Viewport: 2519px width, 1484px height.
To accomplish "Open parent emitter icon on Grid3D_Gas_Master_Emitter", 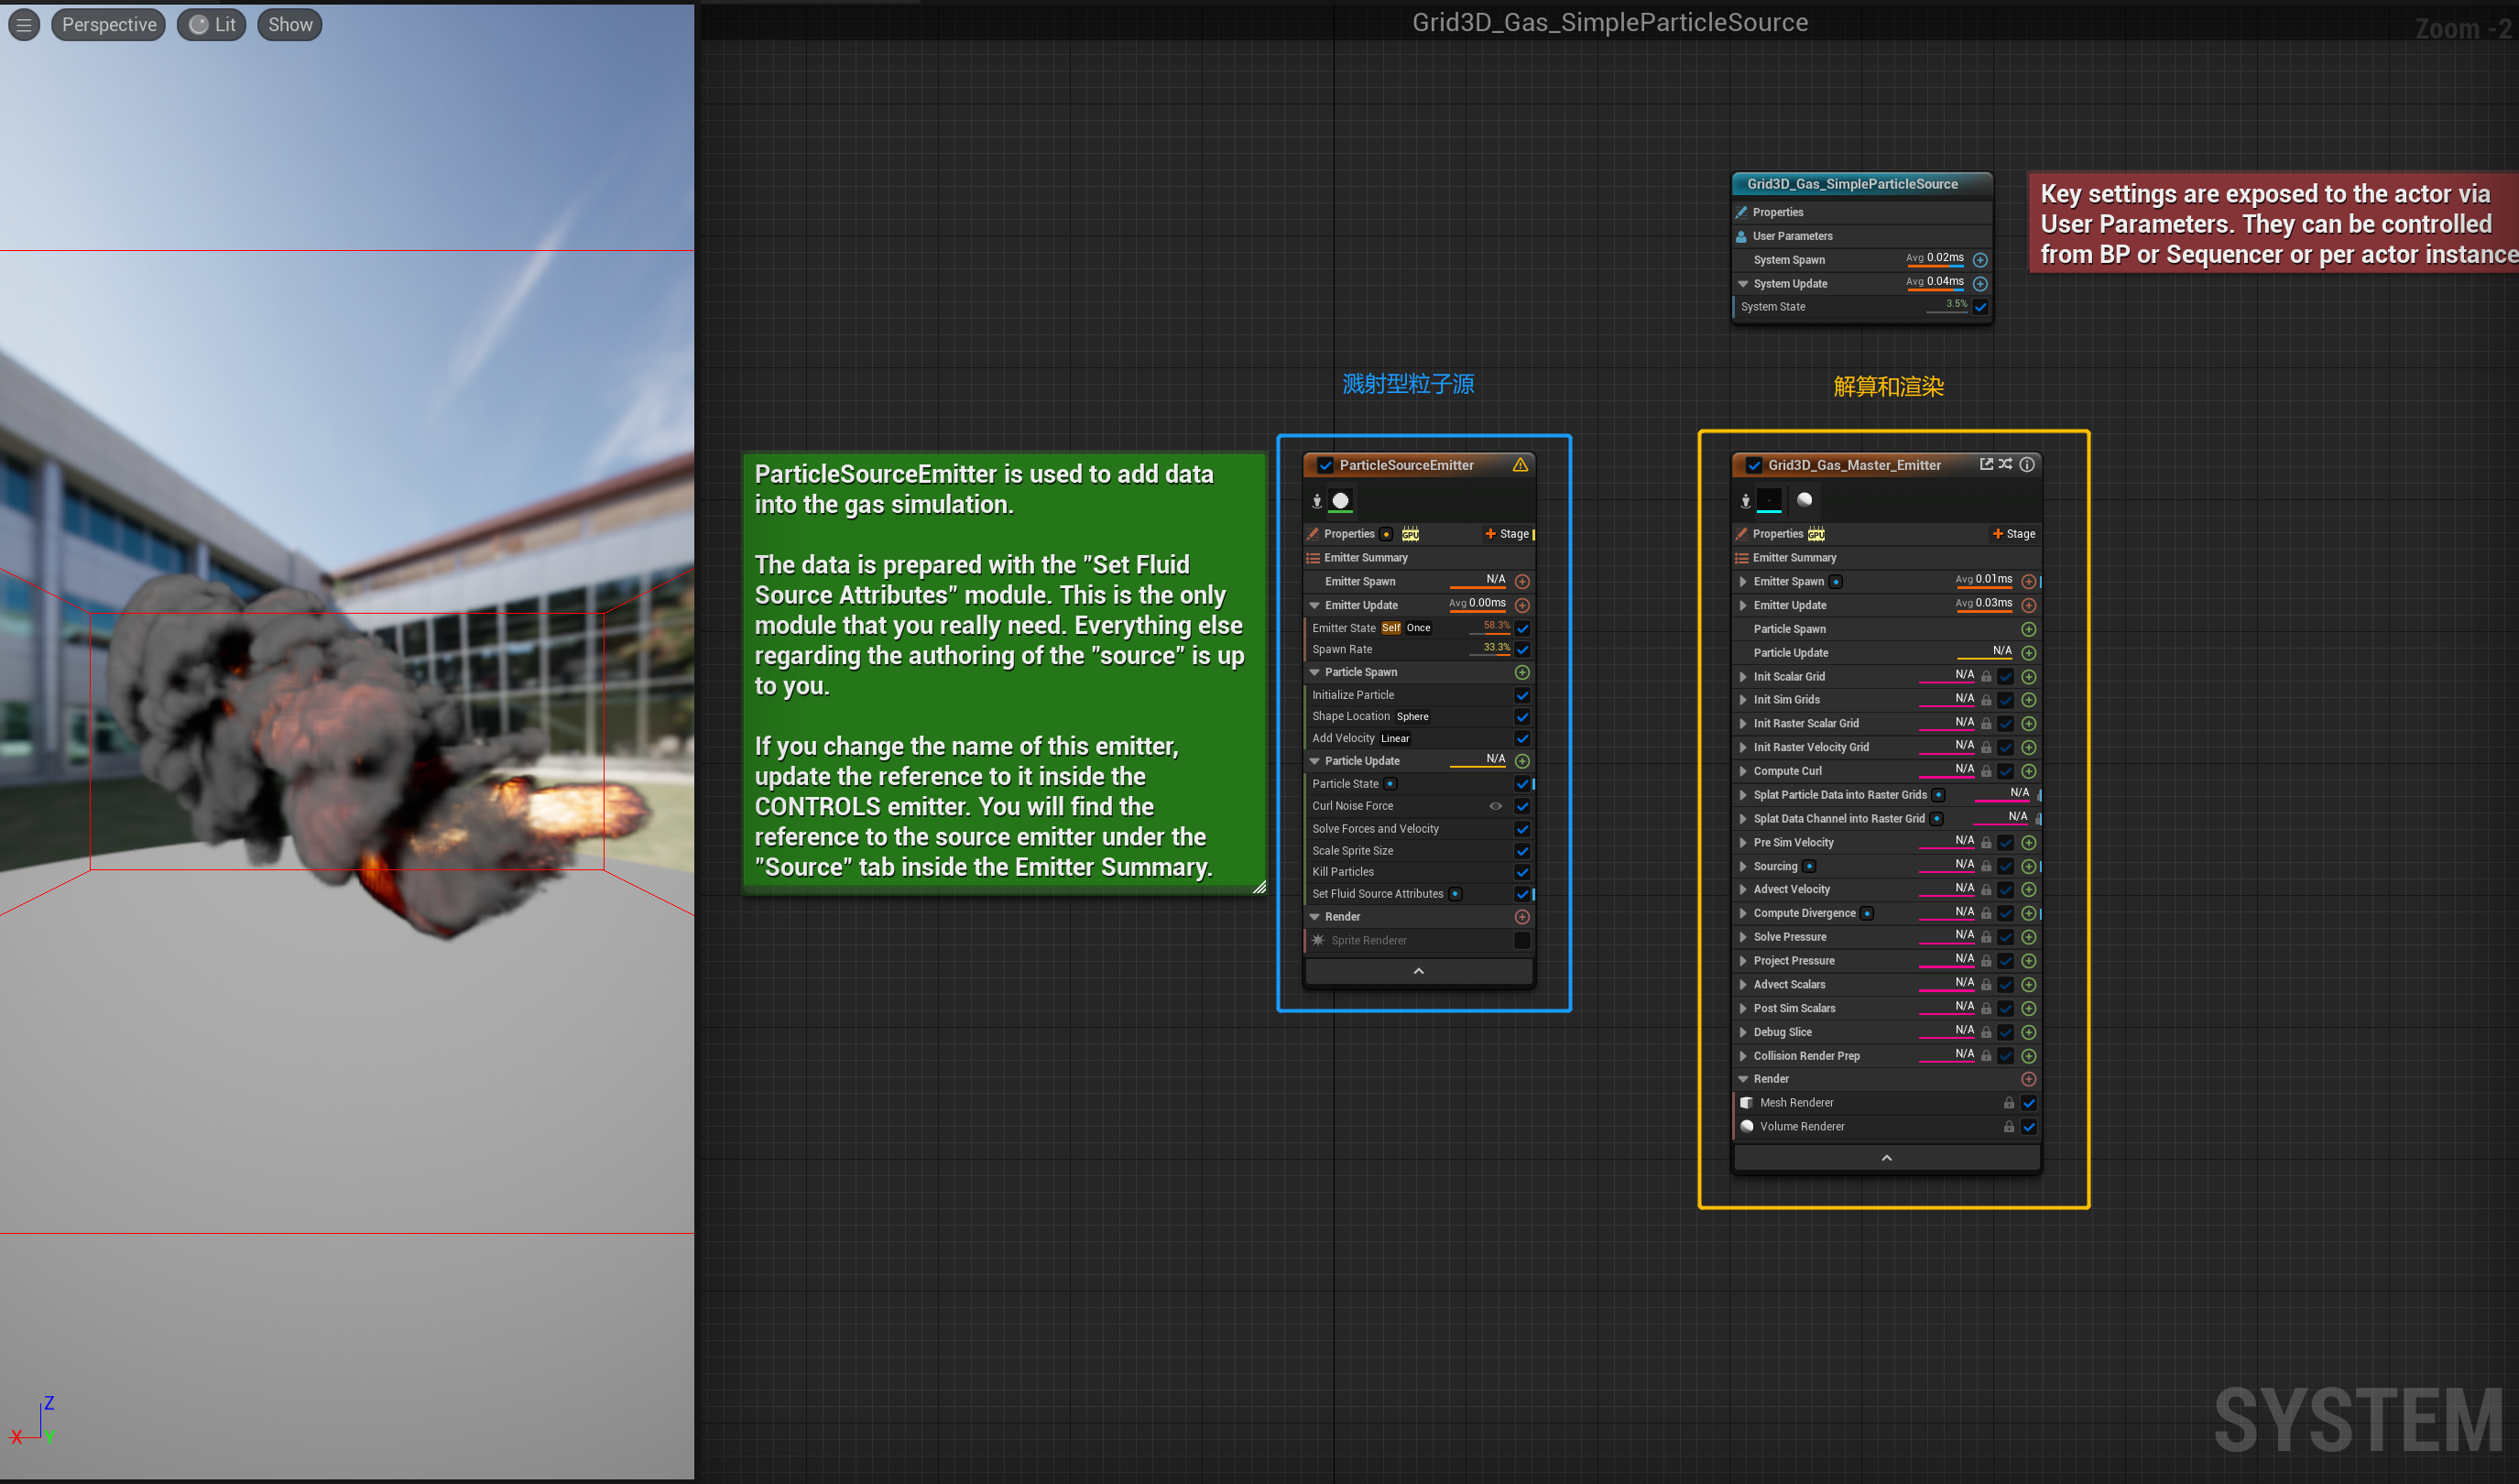I will pos(1986,464).
